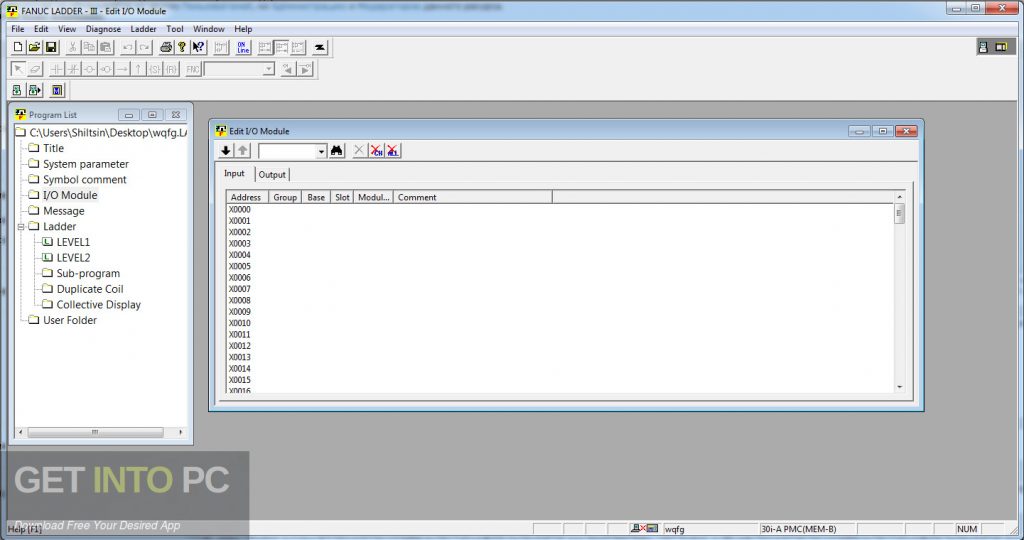Print with the printer icon
1024x540 pixels.
tap(166, 47)
